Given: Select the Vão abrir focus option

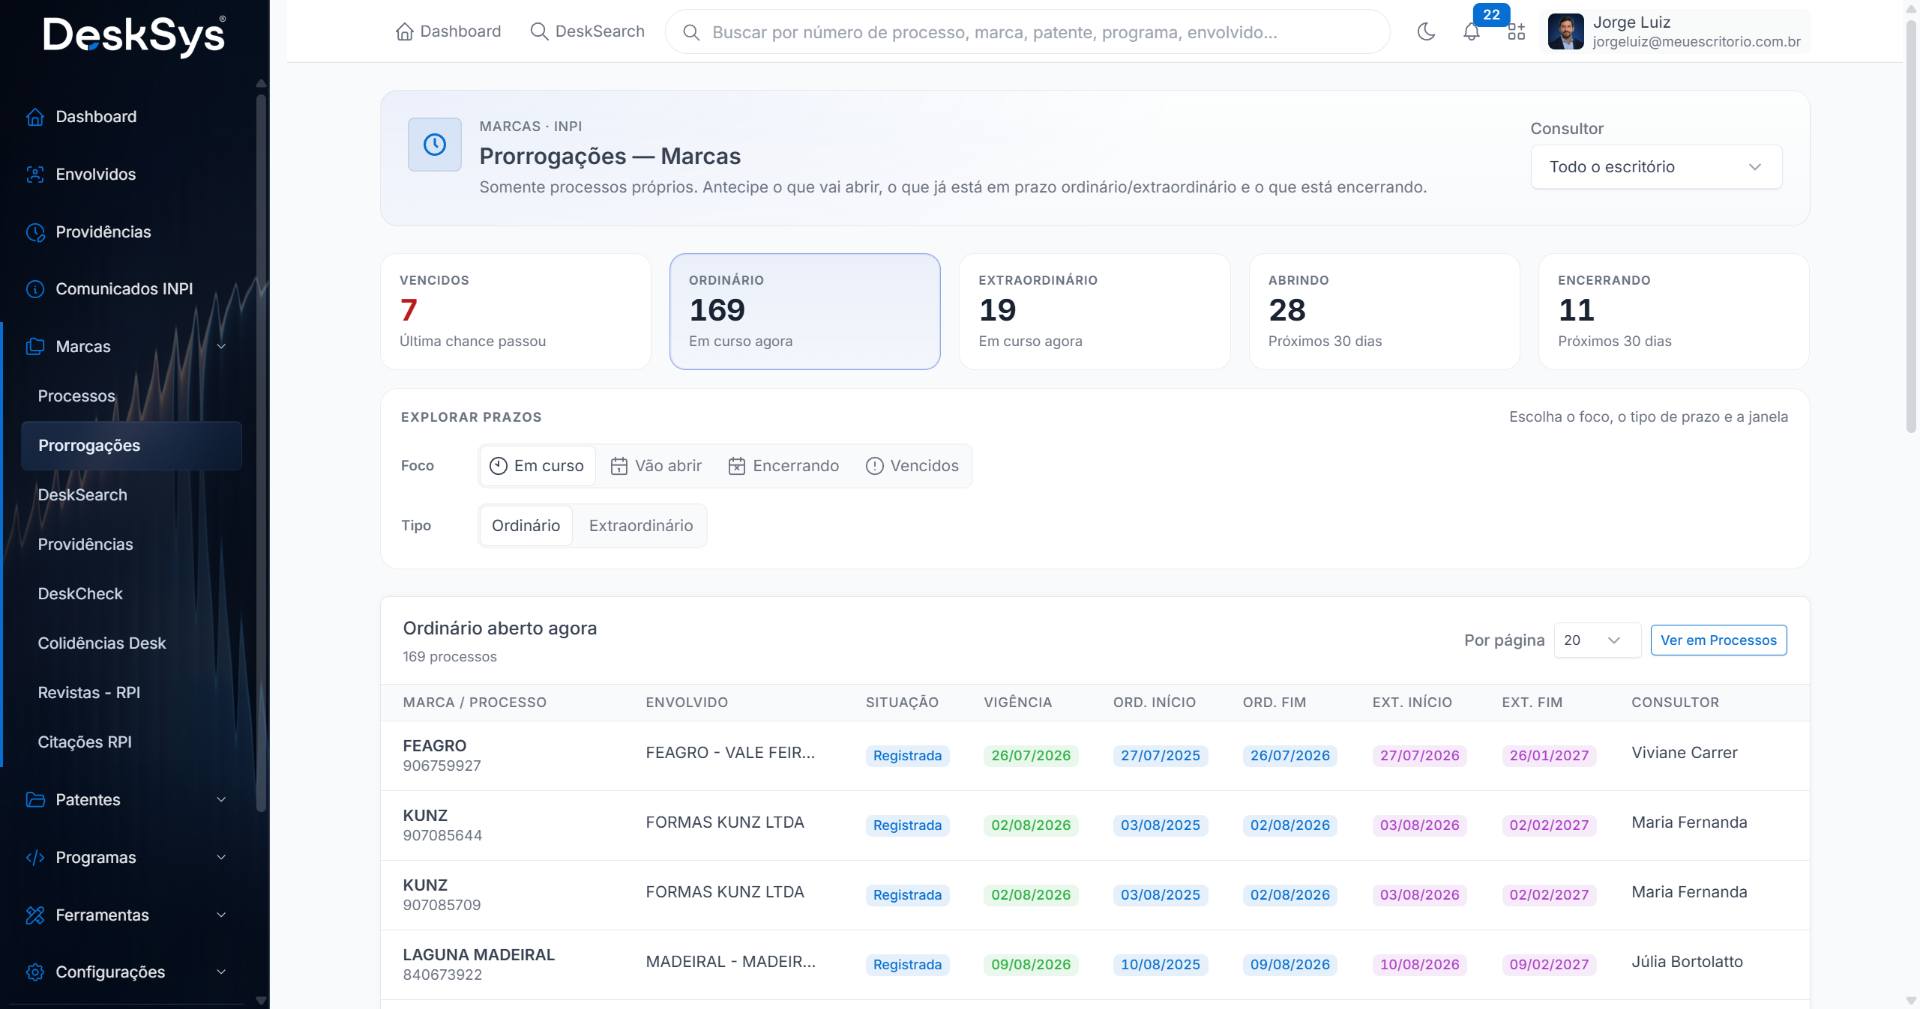Looking at the screenshot, I should point(656,466).
